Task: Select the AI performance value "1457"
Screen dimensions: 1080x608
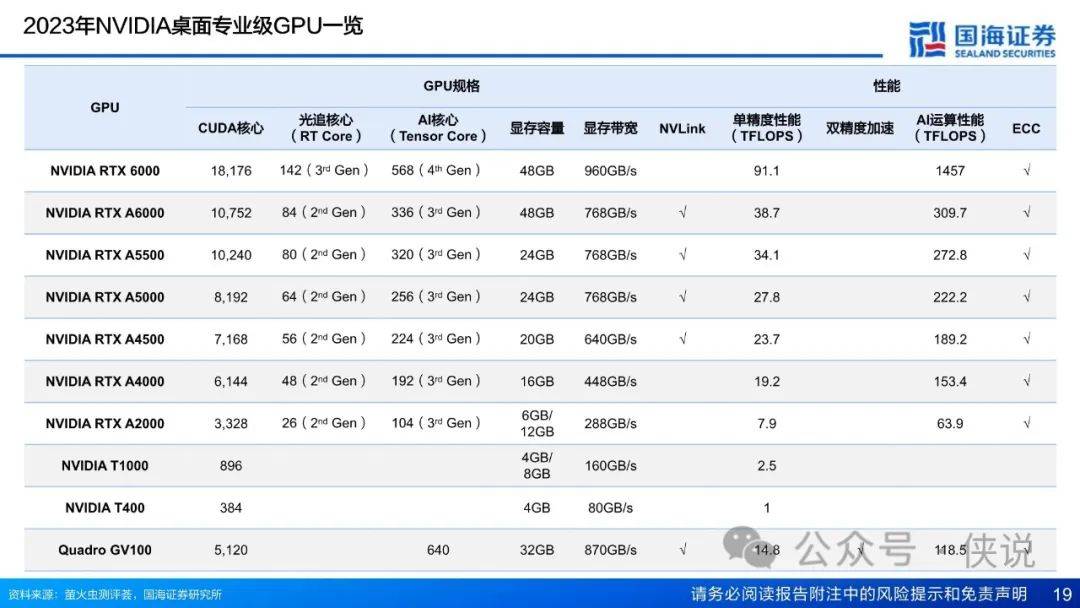Action: coord(950,171)
